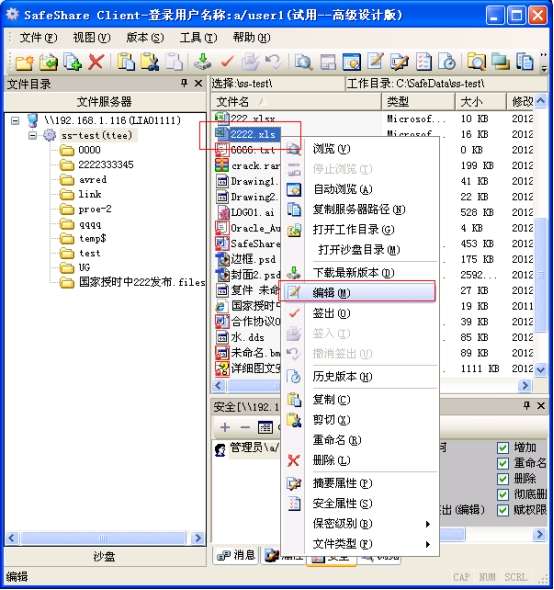
Task: Sort by 大小 column header
Action: [x=481, y=102]
